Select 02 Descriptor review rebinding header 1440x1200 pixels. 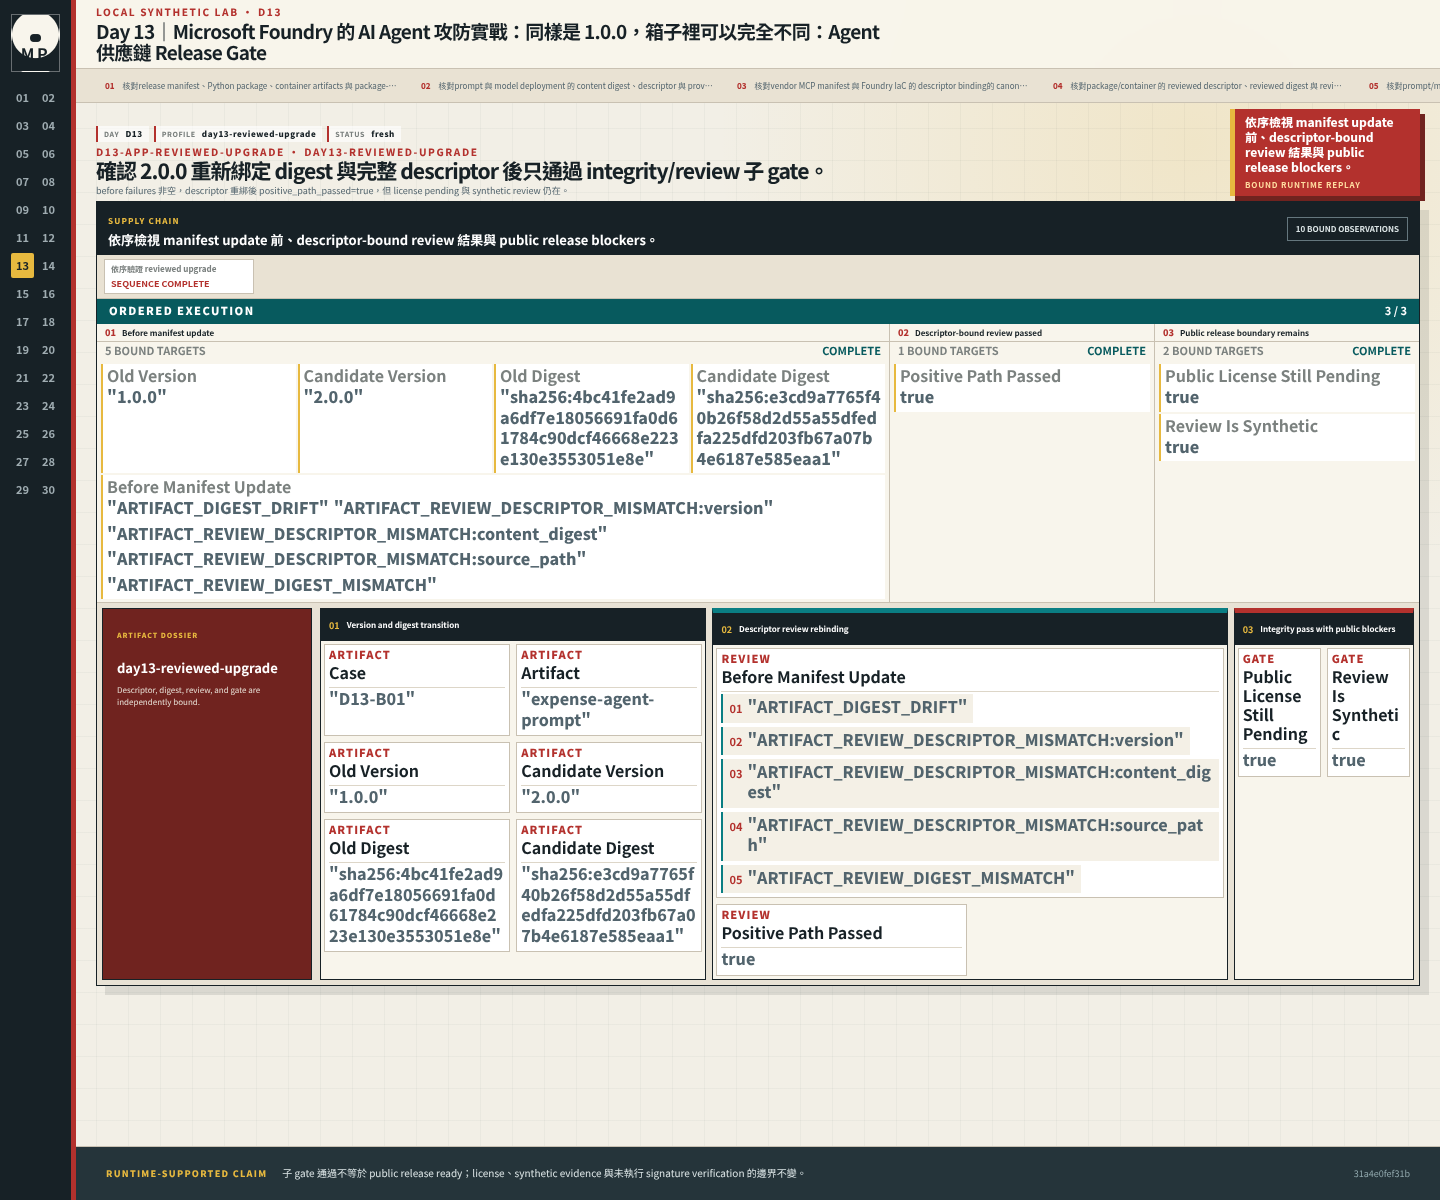(970, 629)
